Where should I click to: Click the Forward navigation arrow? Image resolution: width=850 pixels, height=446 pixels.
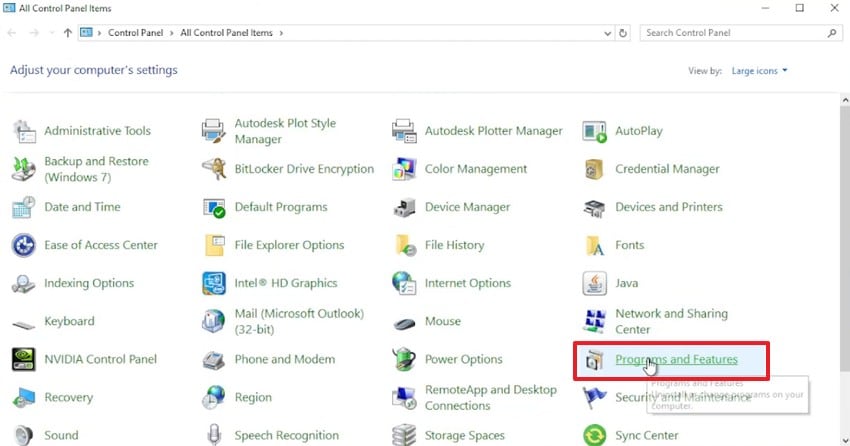34,33
